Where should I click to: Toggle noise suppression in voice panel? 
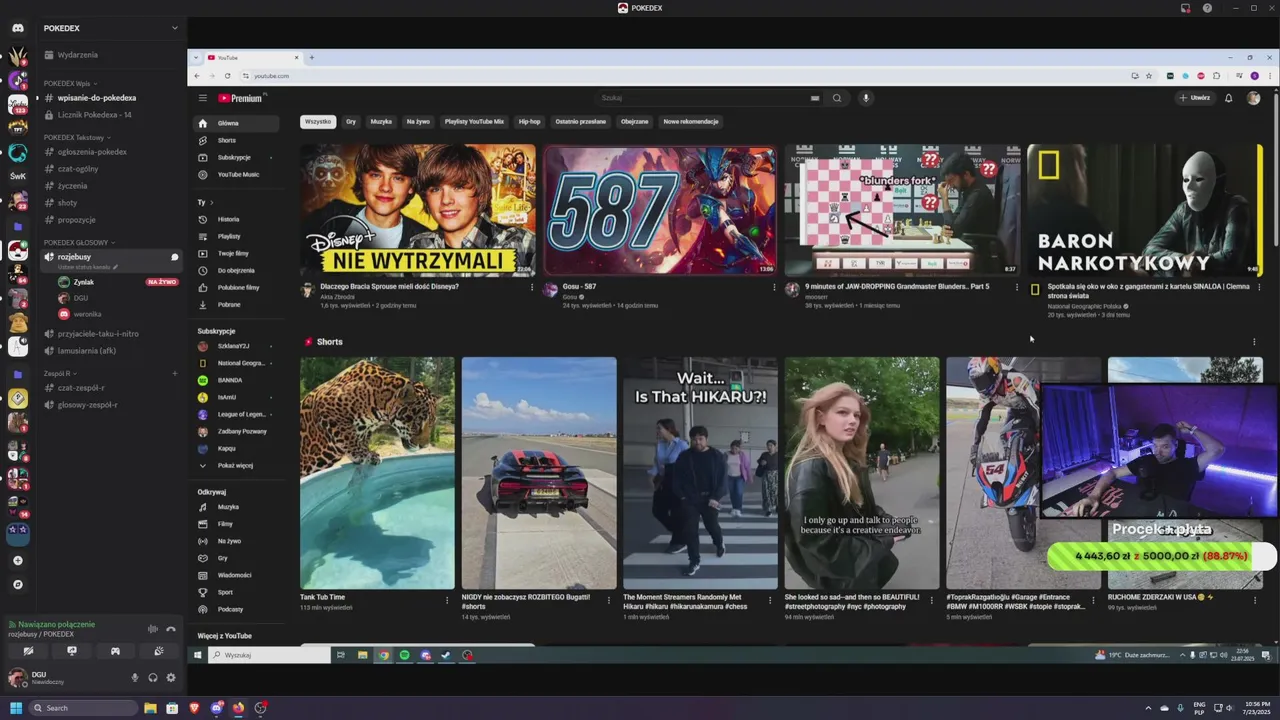tap(153, 629)
